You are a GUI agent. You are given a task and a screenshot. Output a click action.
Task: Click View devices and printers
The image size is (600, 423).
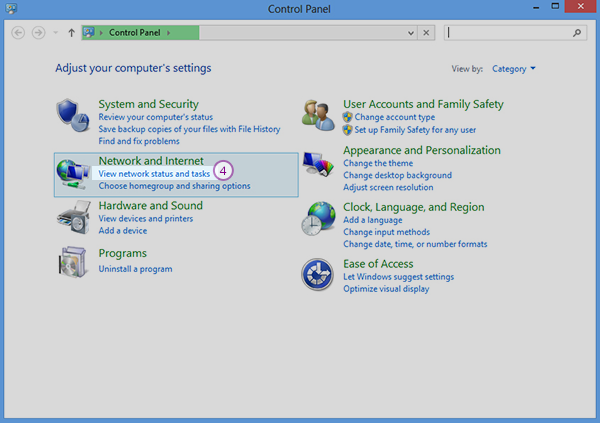click(x=145, y=219)
